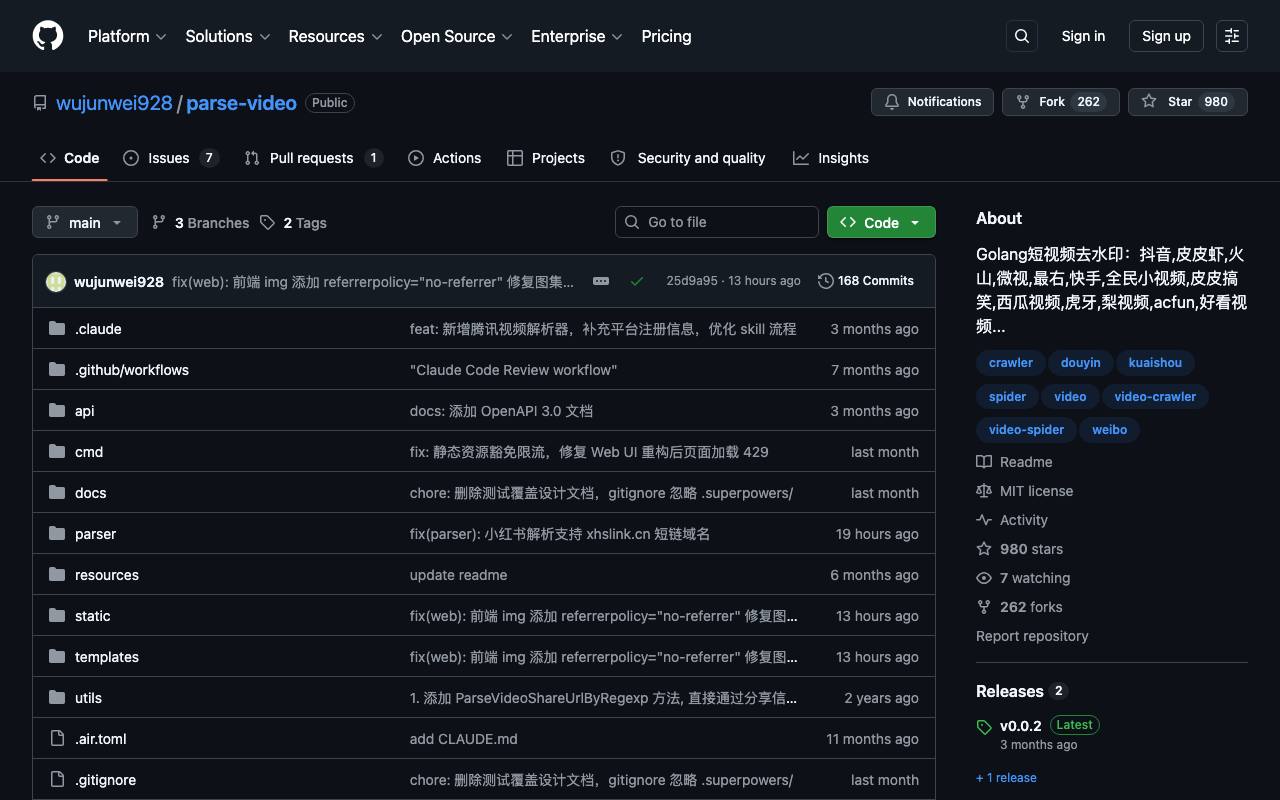Click the static folder icon
Image resolution: width=1280 pixels, height=800 pixels.
pos(57,616)
